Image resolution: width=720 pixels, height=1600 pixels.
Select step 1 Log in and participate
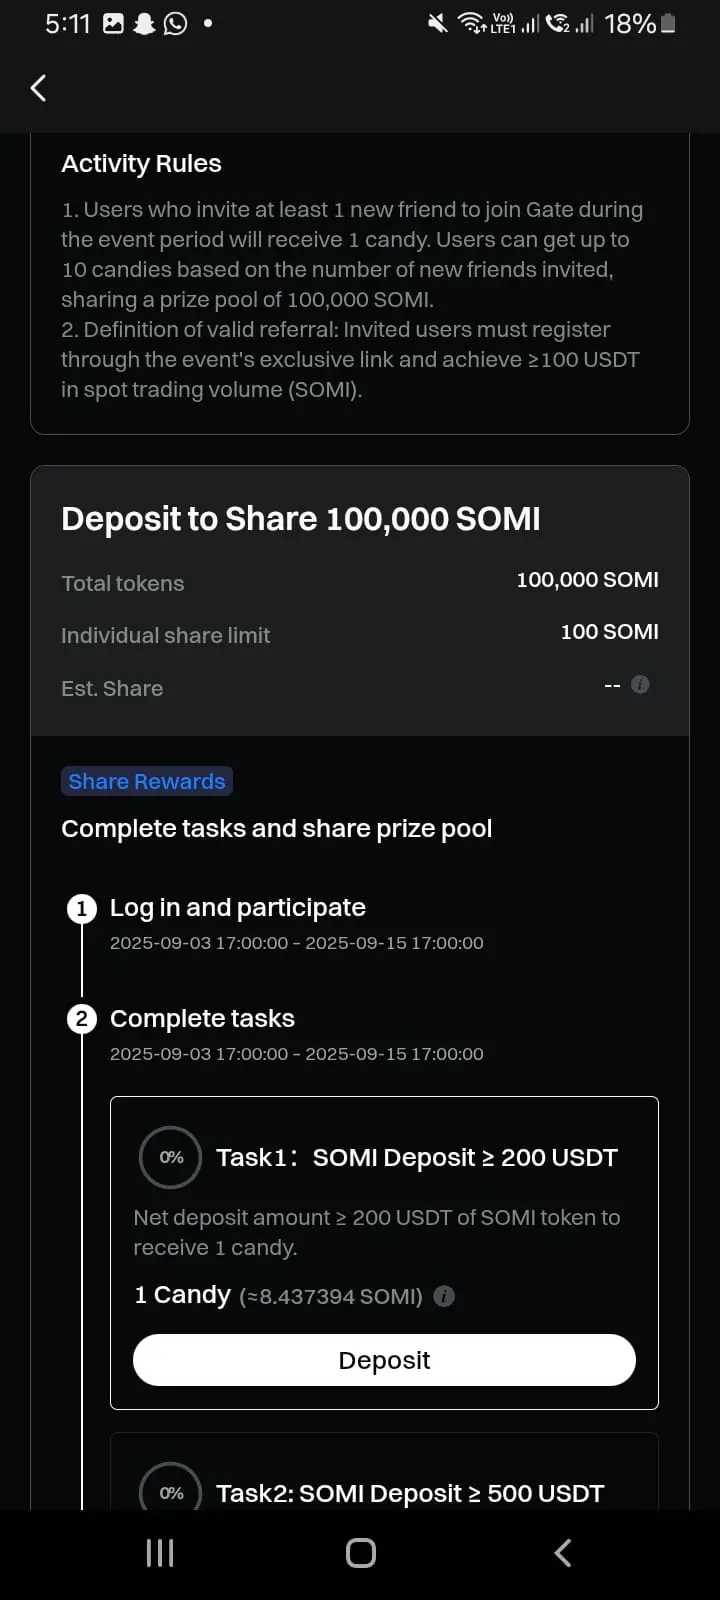(x=238, y=907)
